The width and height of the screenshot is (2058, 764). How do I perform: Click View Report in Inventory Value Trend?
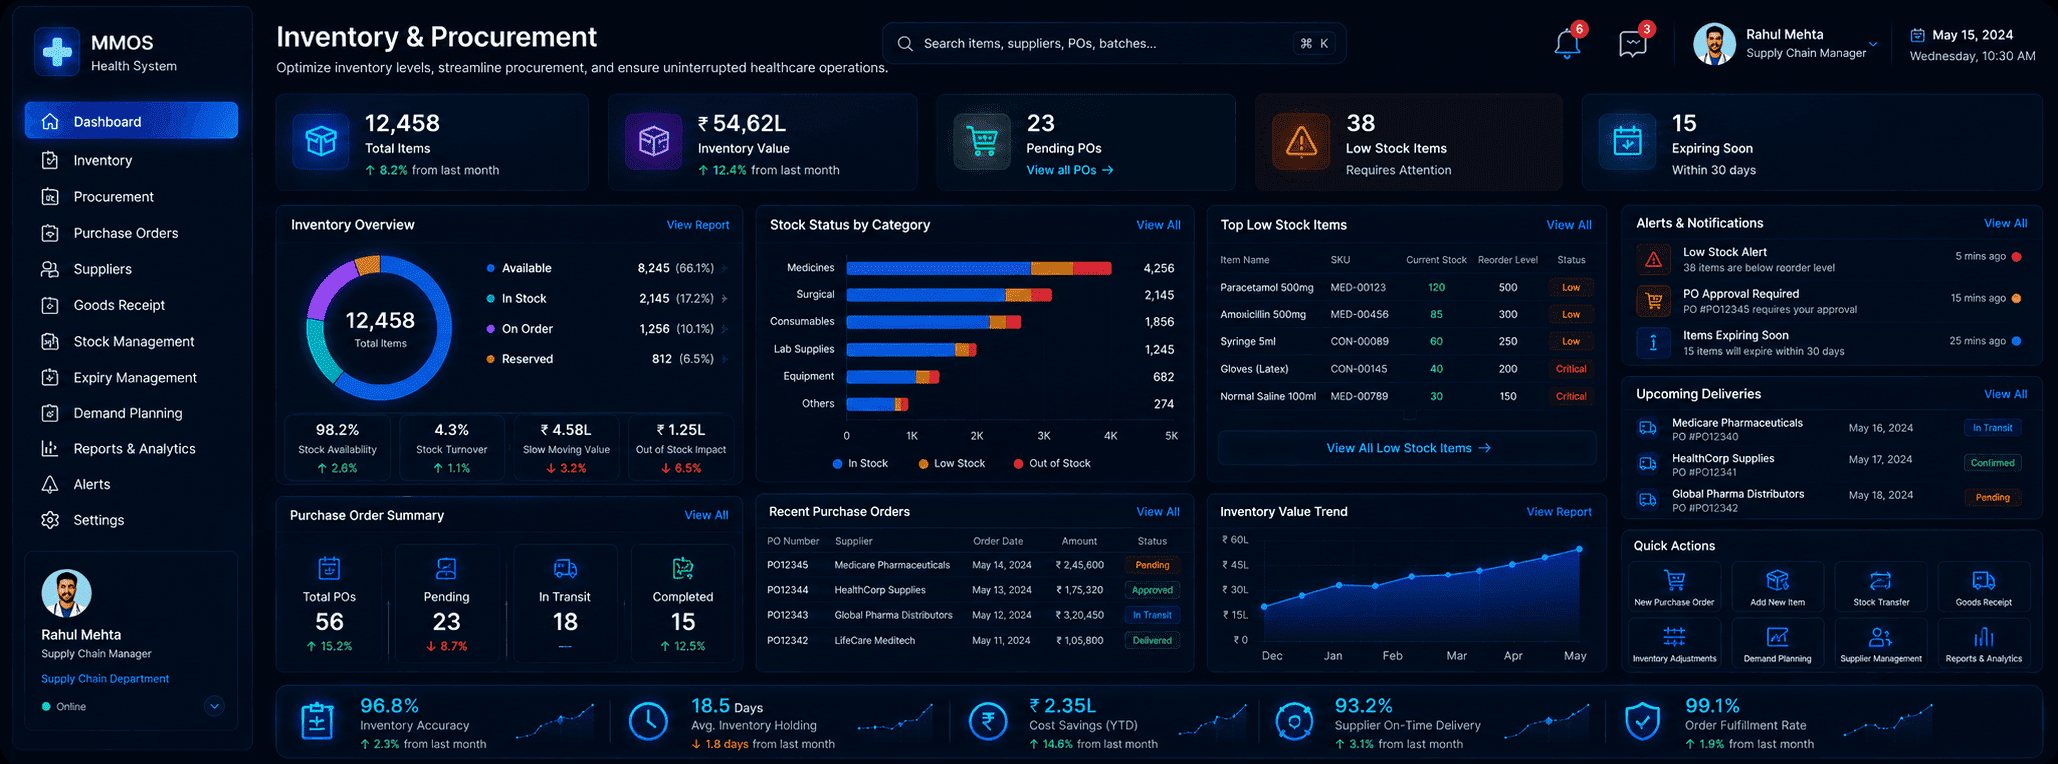1559,511
